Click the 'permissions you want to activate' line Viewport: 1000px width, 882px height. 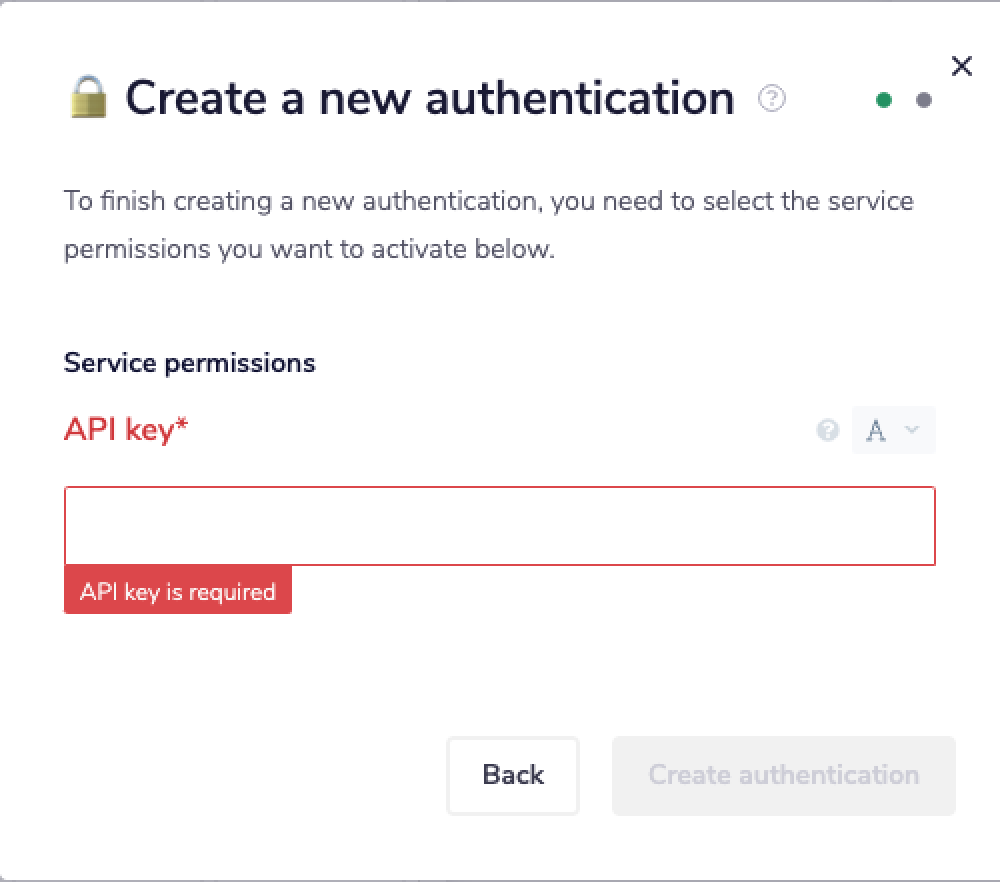[x=309, y=248]
